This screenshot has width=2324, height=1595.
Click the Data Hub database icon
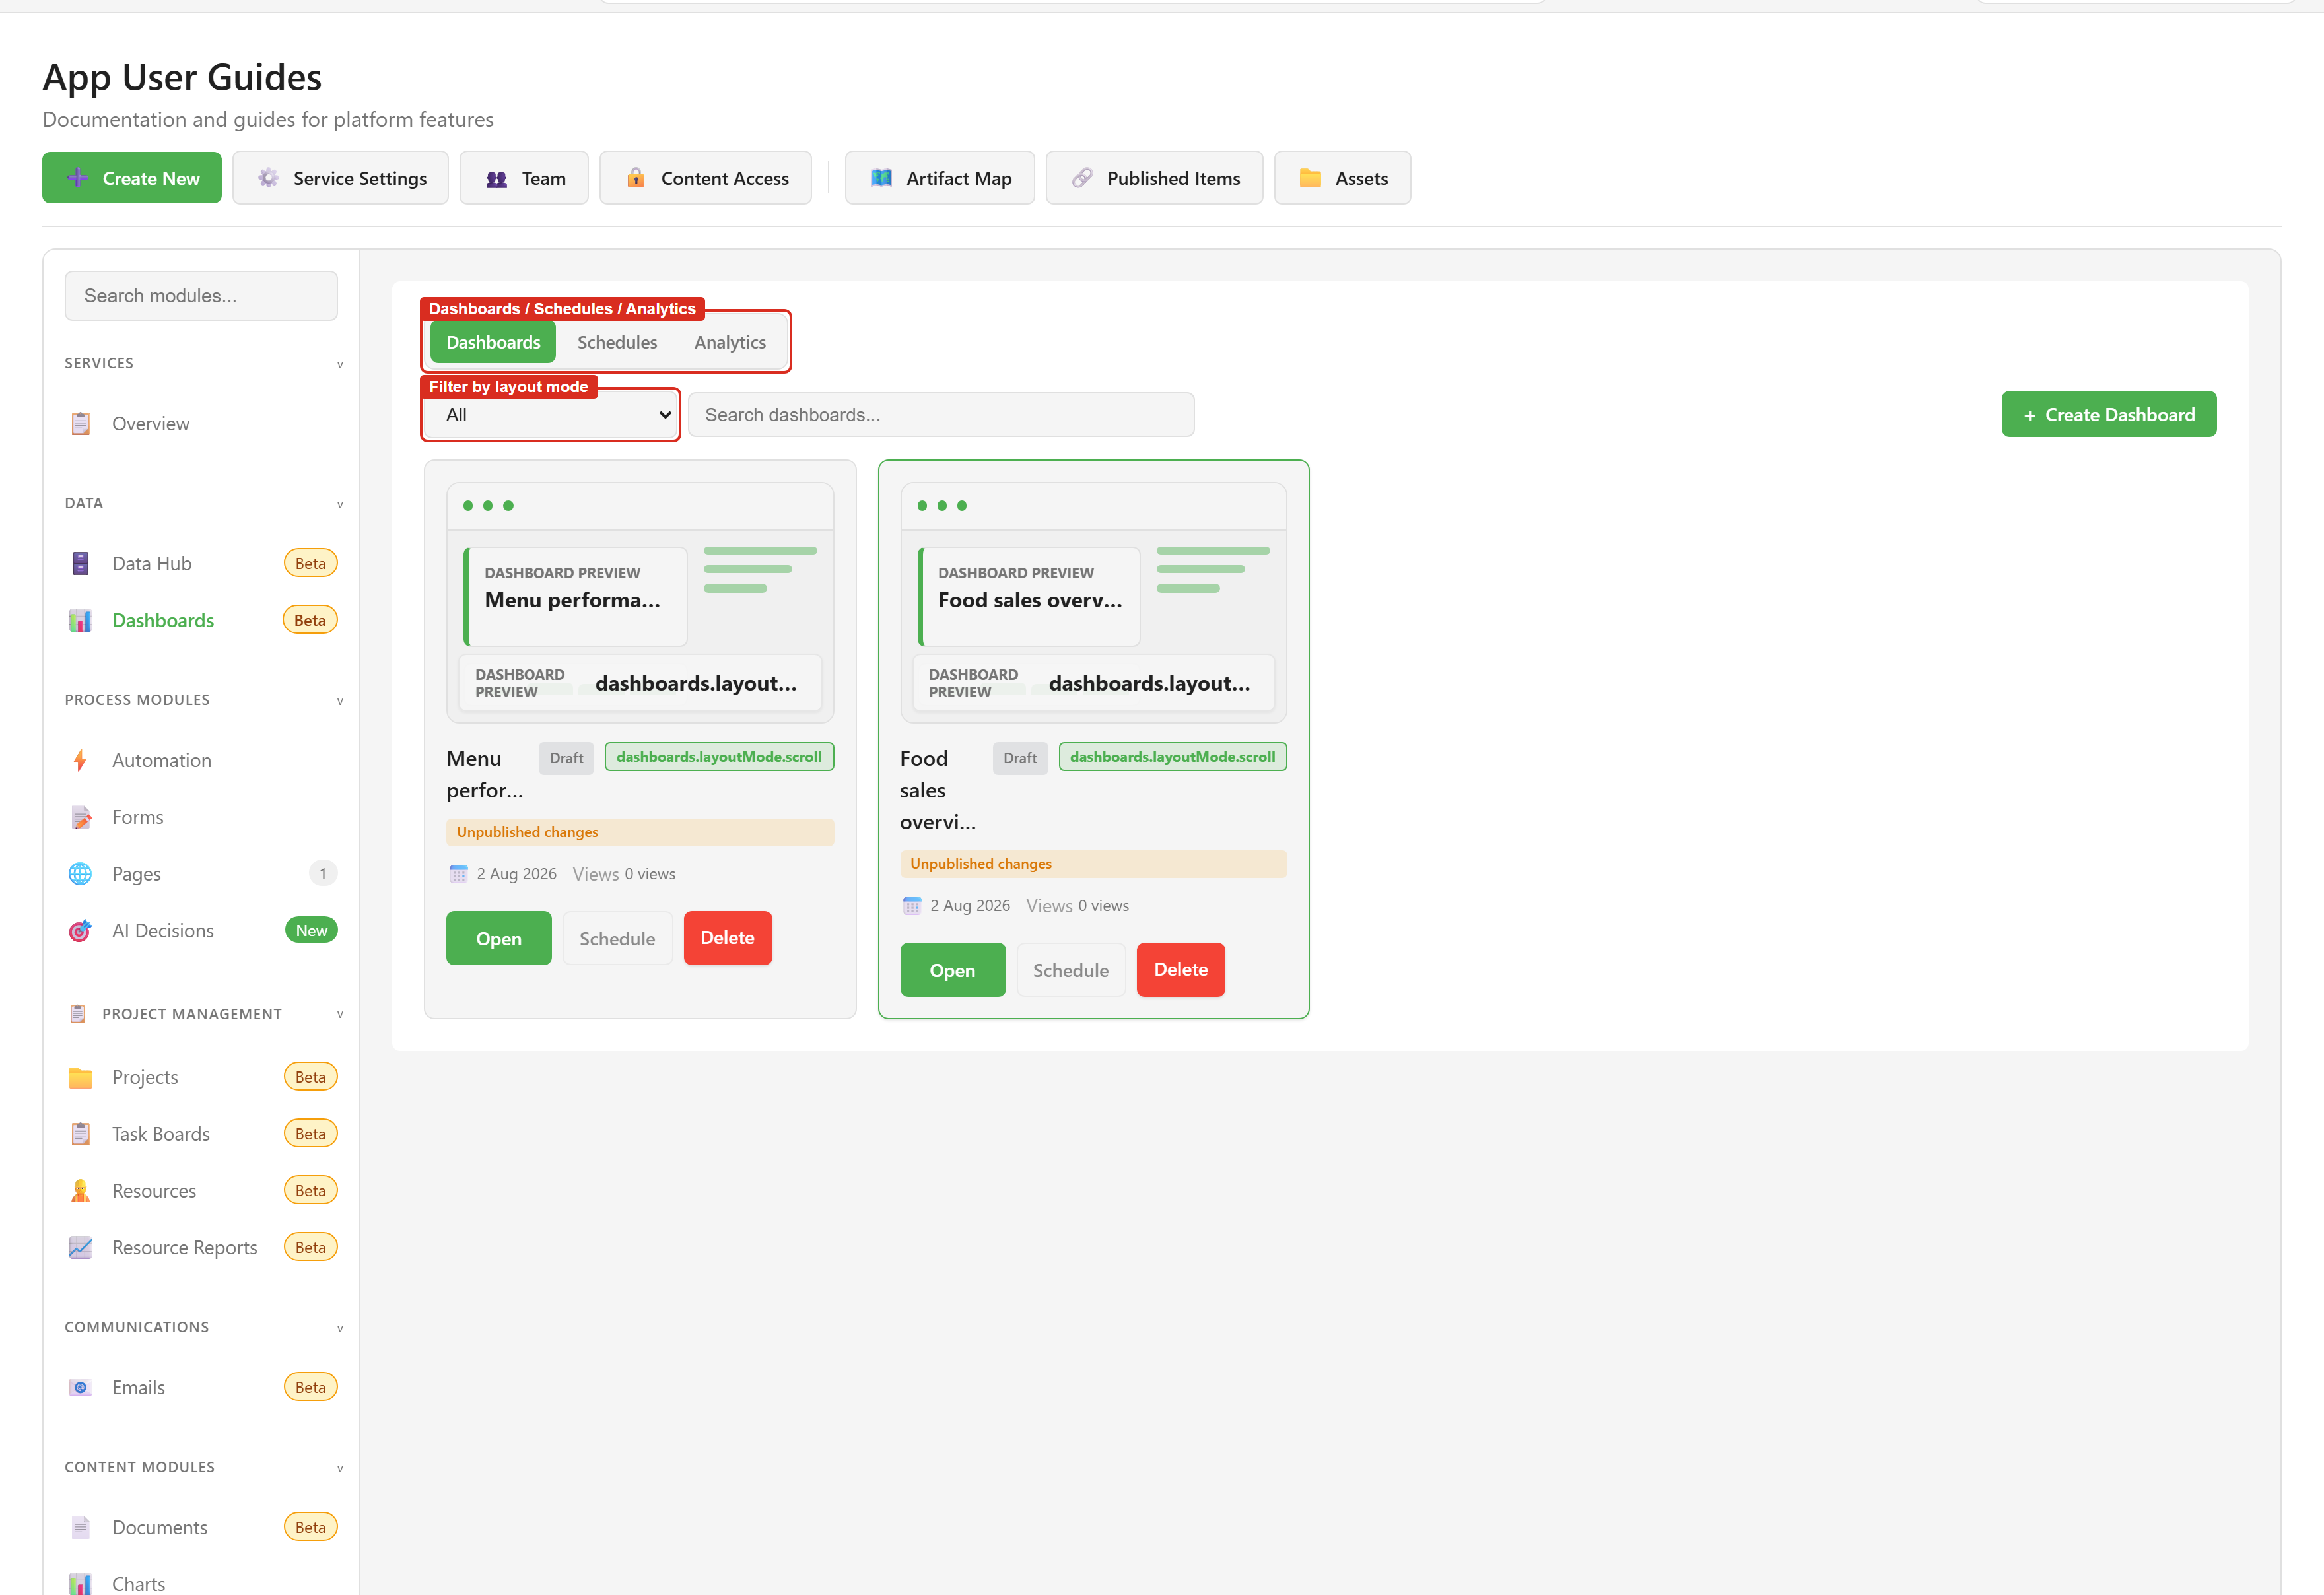(x=80, y=564)
